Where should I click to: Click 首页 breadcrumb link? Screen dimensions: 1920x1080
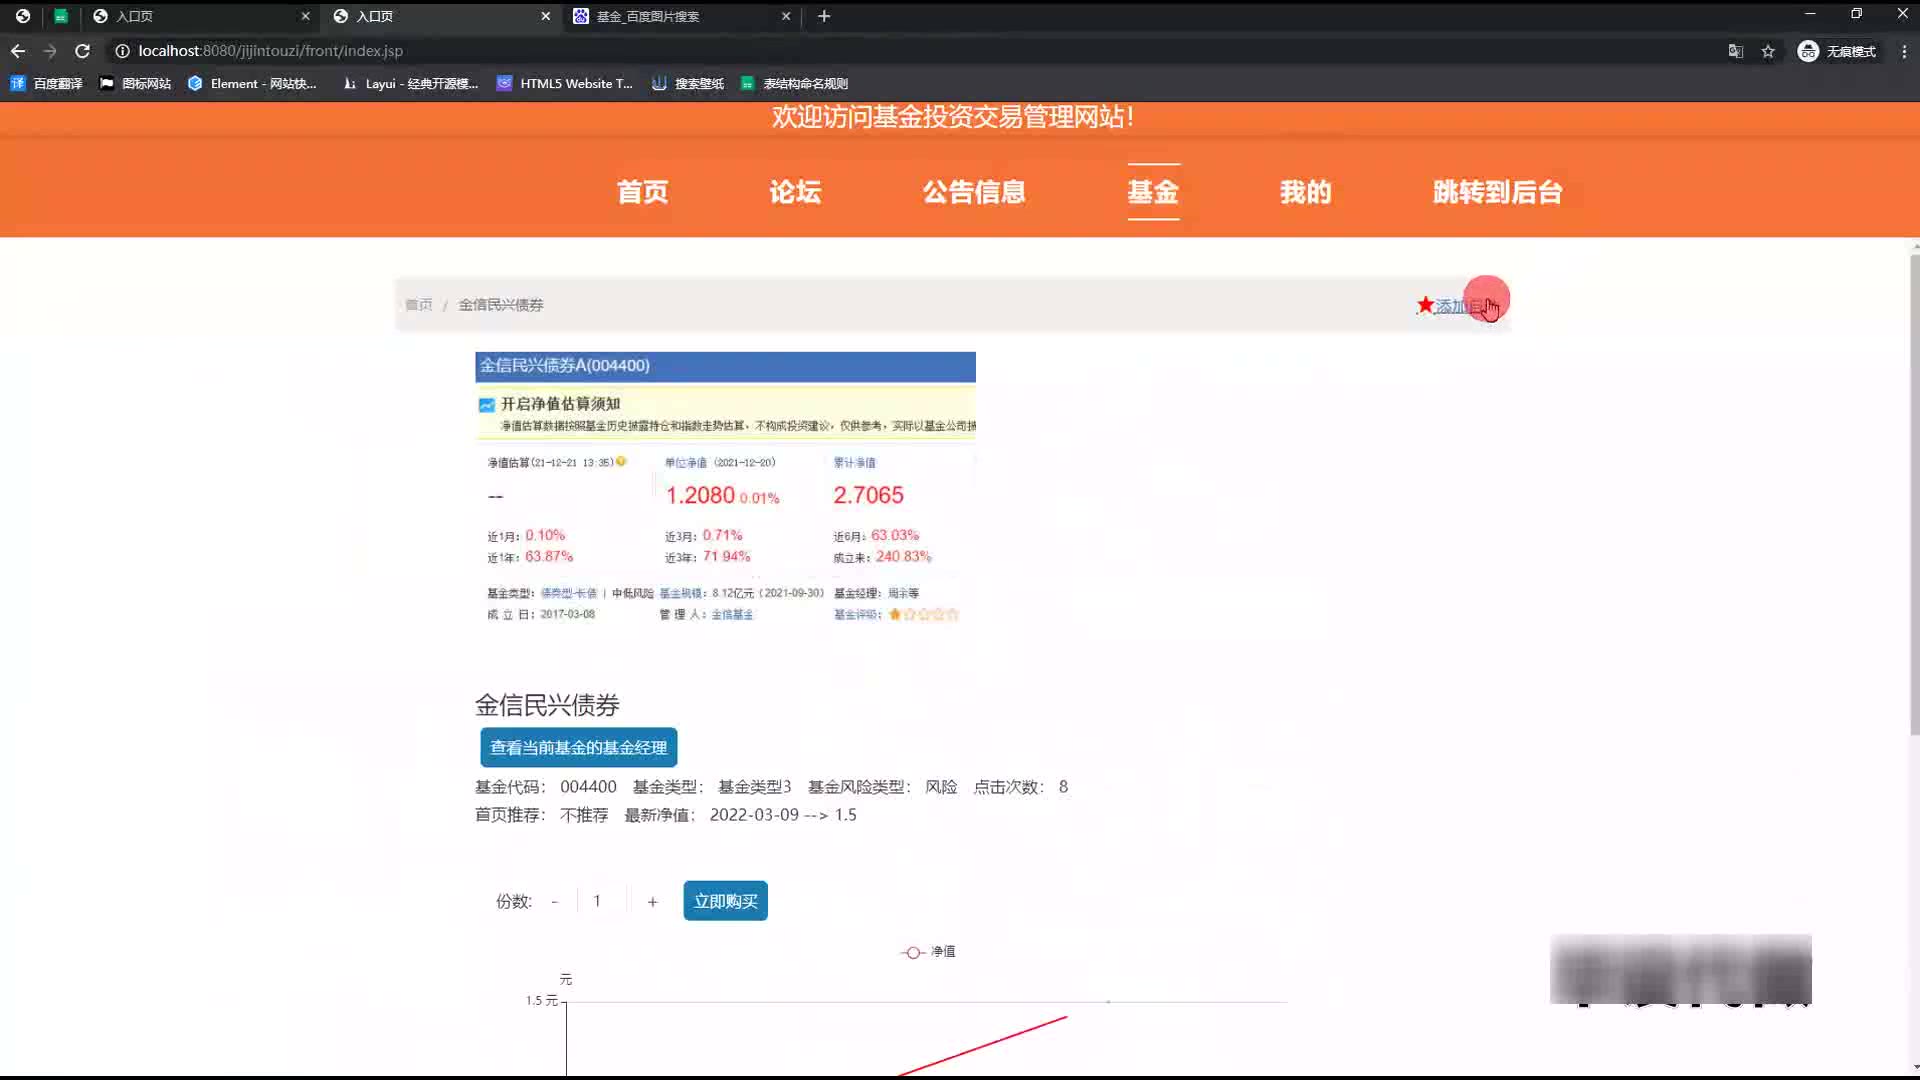point(419,305)
